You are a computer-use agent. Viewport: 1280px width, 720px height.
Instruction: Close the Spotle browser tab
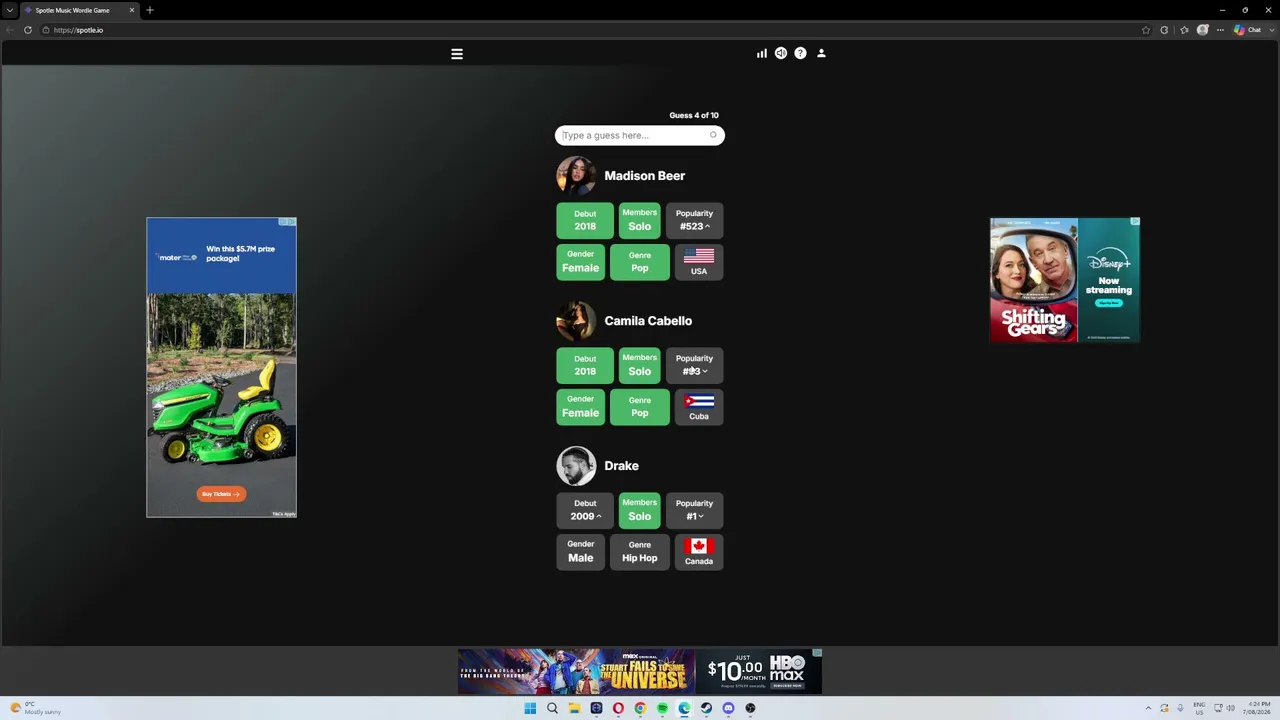coord(131,10)
